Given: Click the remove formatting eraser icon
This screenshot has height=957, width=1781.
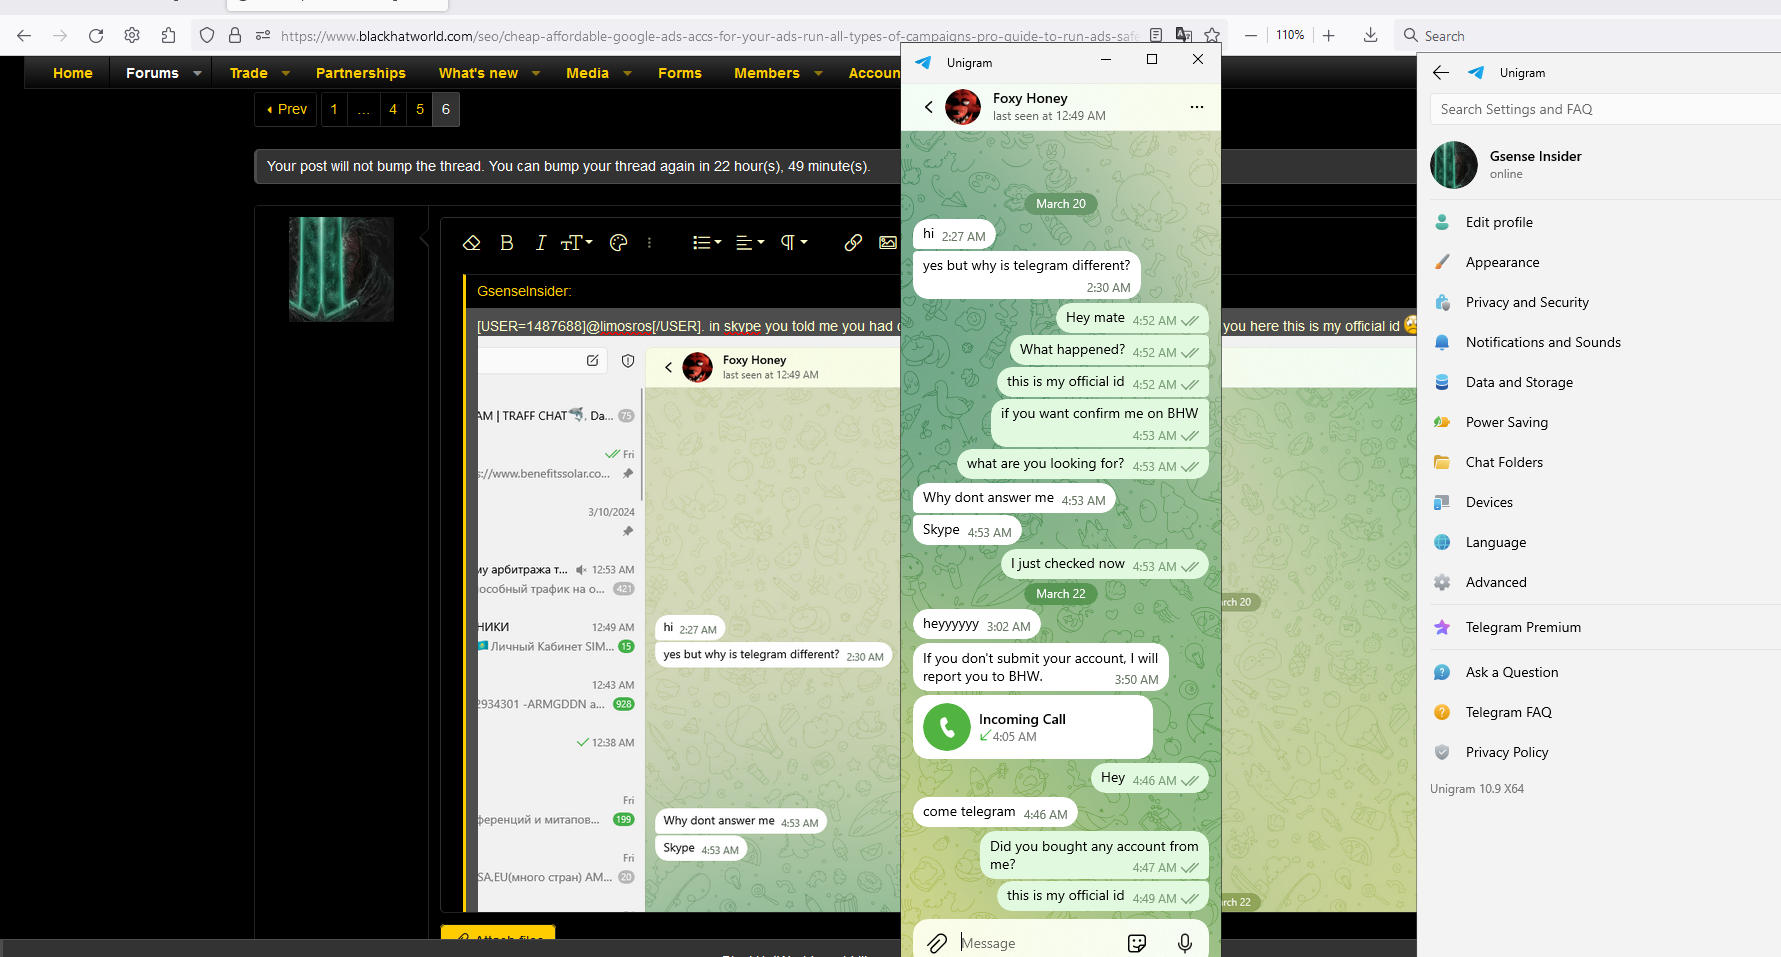Looking at the screenshot, I should [x=472, y=242].
